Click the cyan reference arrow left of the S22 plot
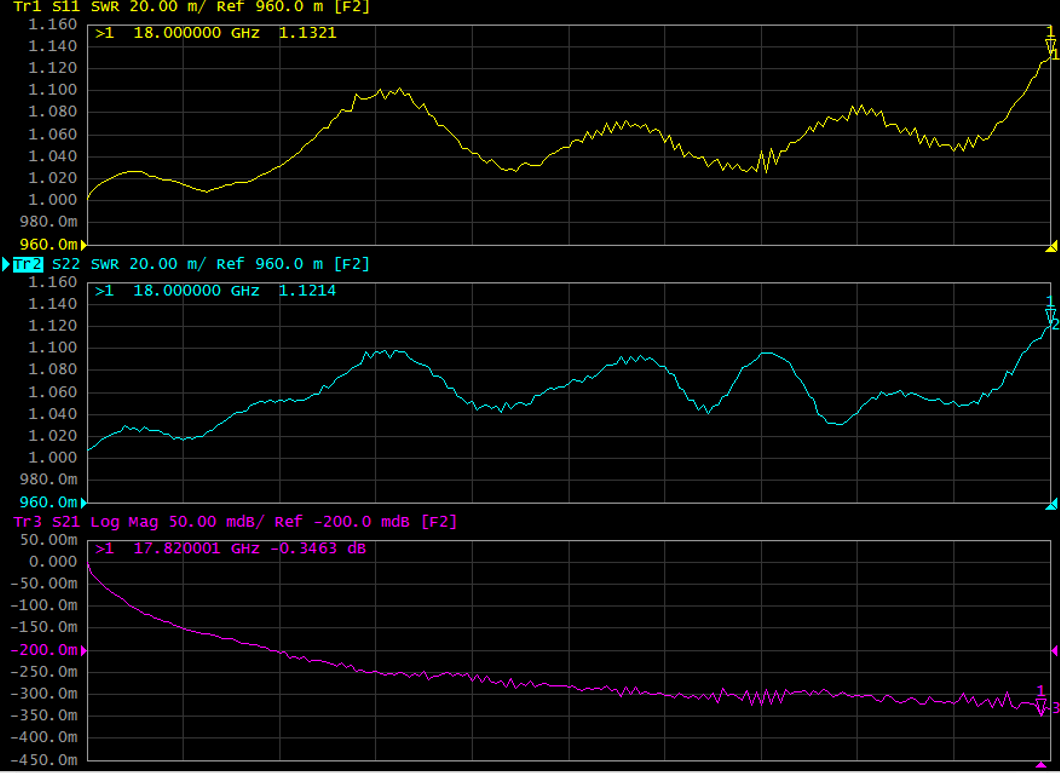Image resolution: width=1060 pixels, height=773 pixels. 83,502
